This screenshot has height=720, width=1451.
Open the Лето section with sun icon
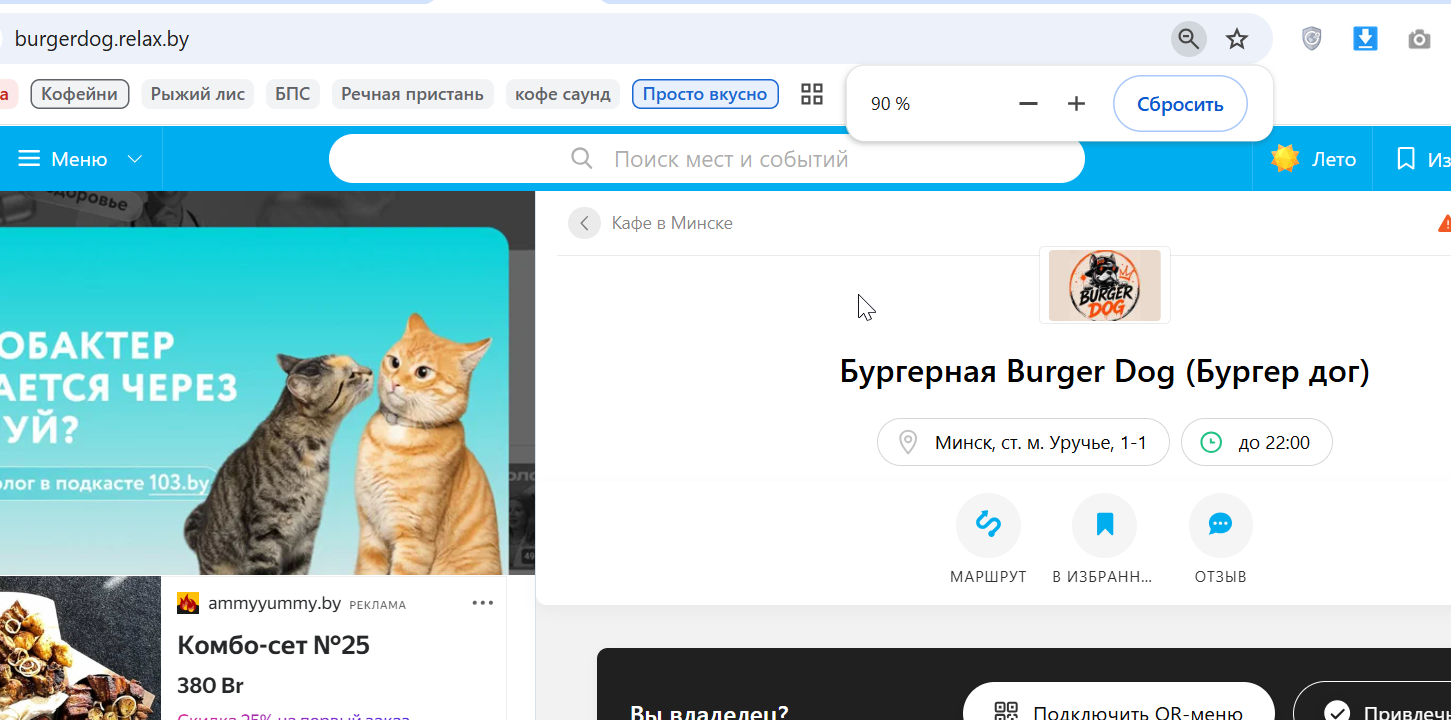(1313, 159)
